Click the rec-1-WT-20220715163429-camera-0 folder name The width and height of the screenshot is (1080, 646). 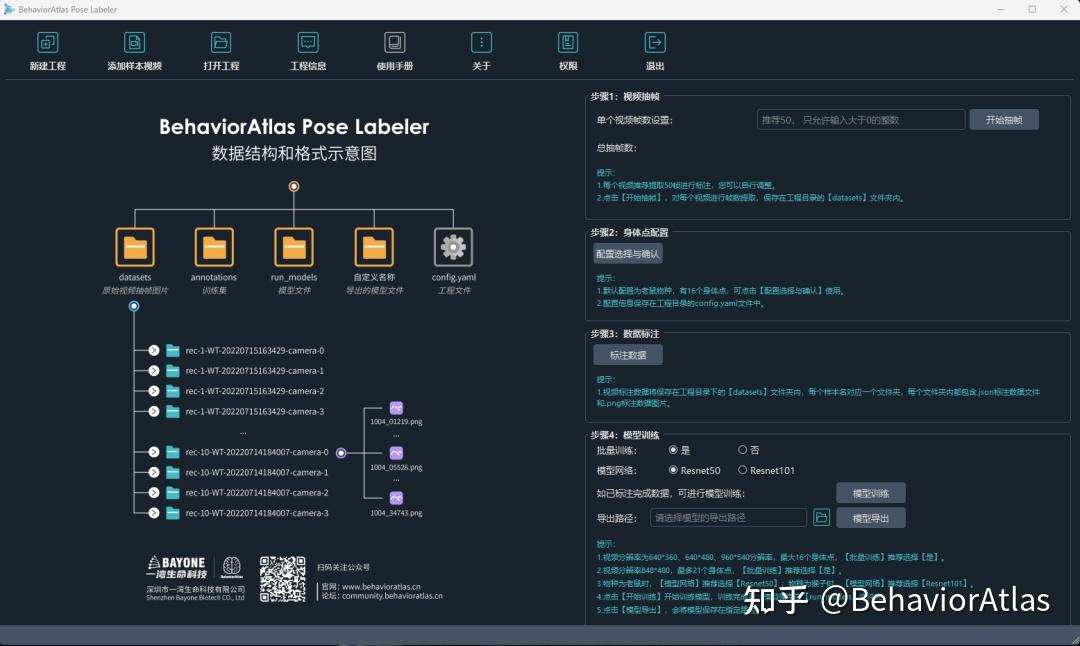(x=254, y=351)
